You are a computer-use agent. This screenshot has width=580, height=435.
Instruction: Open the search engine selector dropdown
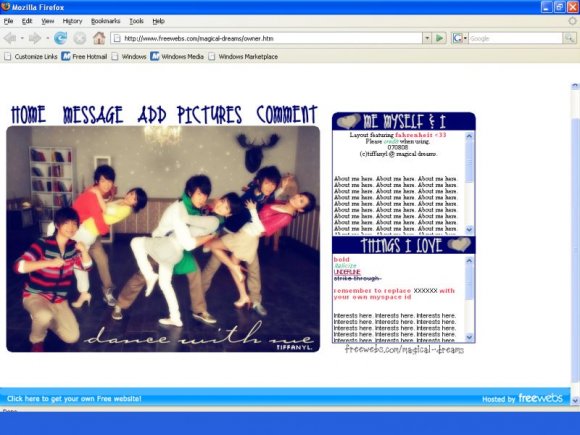point(460,38)
